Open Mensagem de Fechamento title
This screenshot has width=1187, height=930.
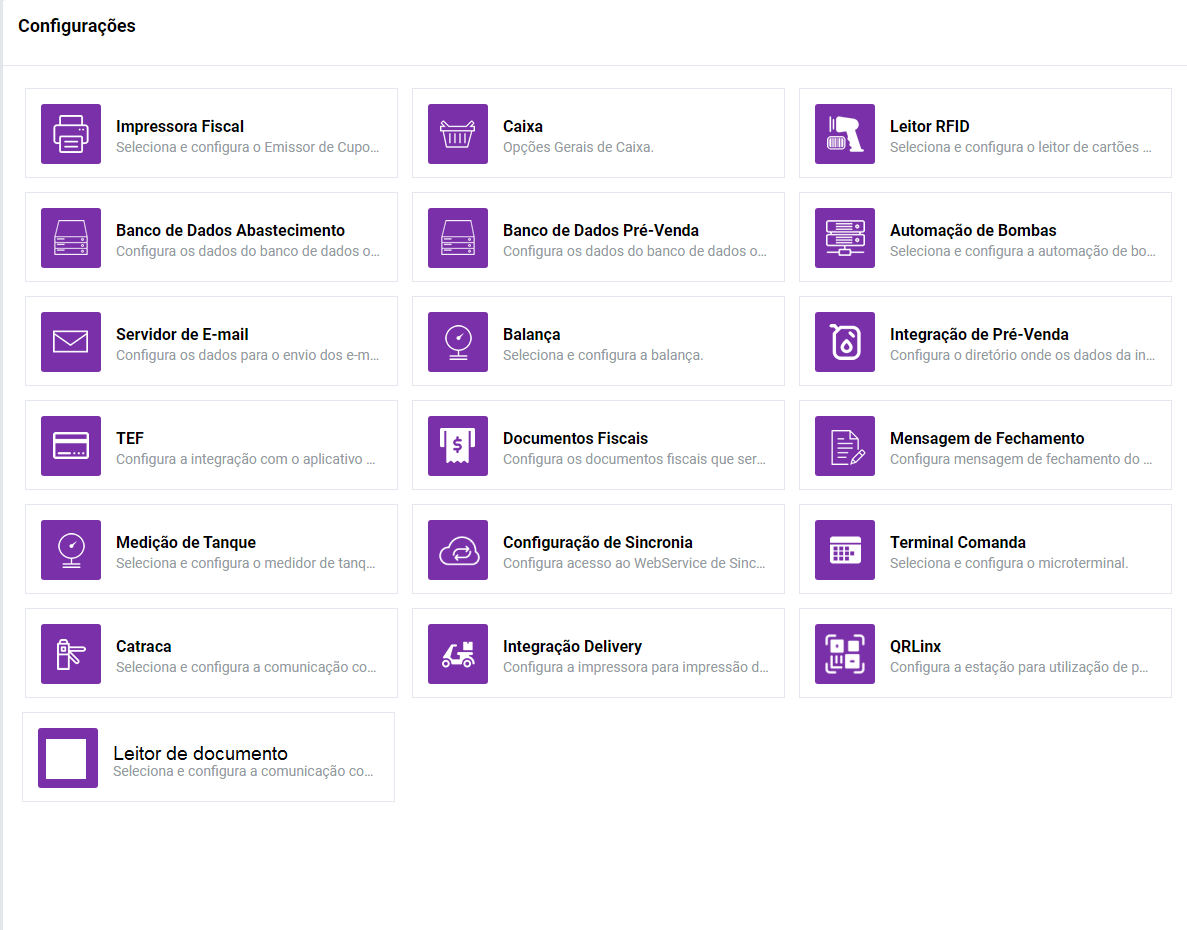click(986, 438)
